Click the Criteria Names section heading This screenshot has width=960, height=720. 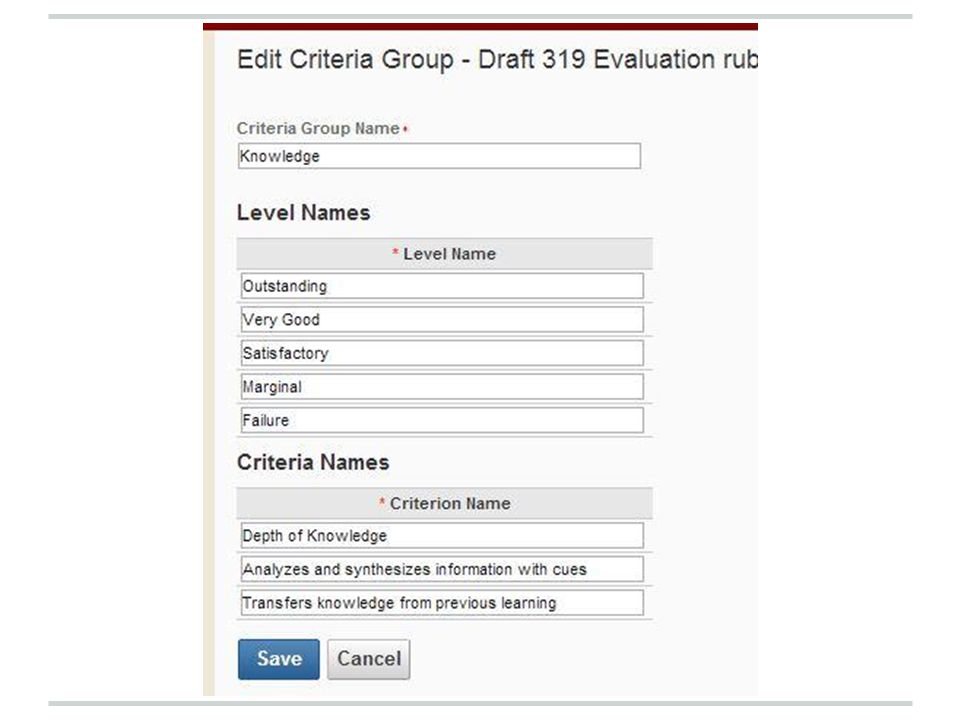[313, 462]
